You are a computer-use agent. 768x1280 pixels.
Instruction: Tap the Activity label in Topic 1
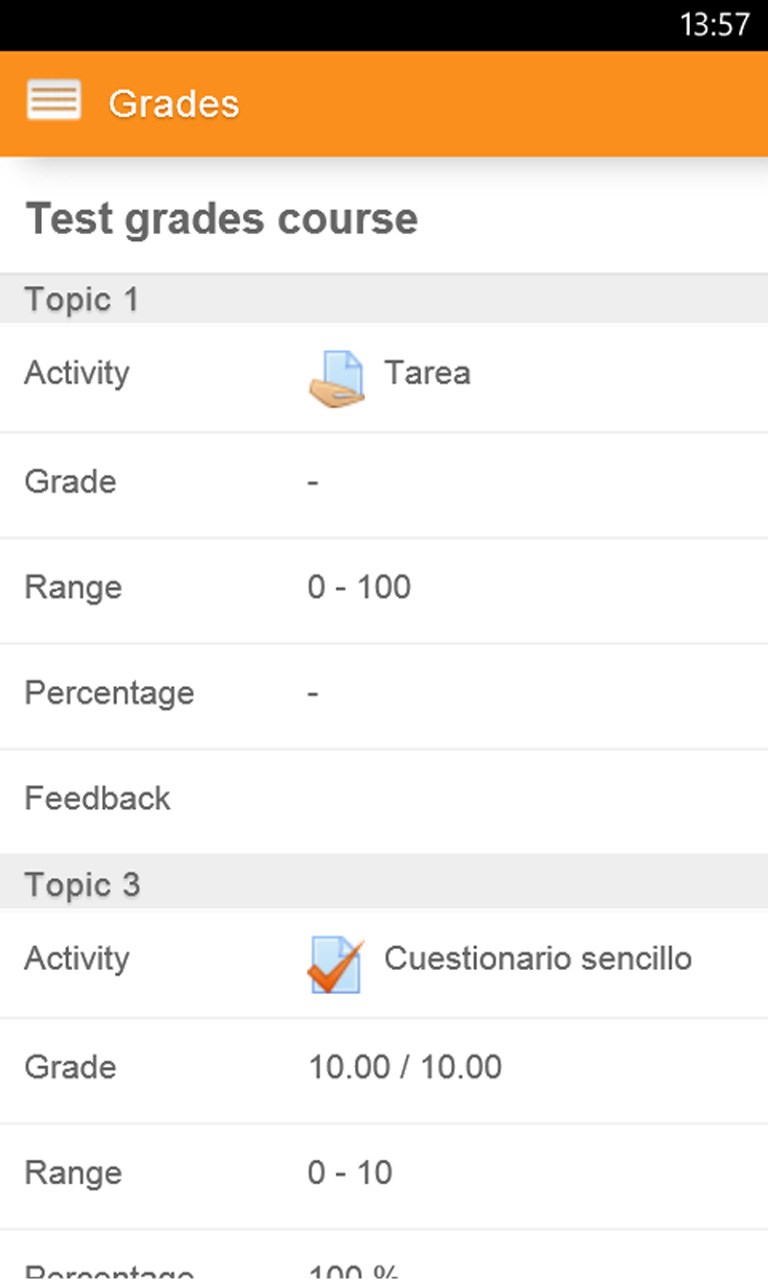[77, 374]
